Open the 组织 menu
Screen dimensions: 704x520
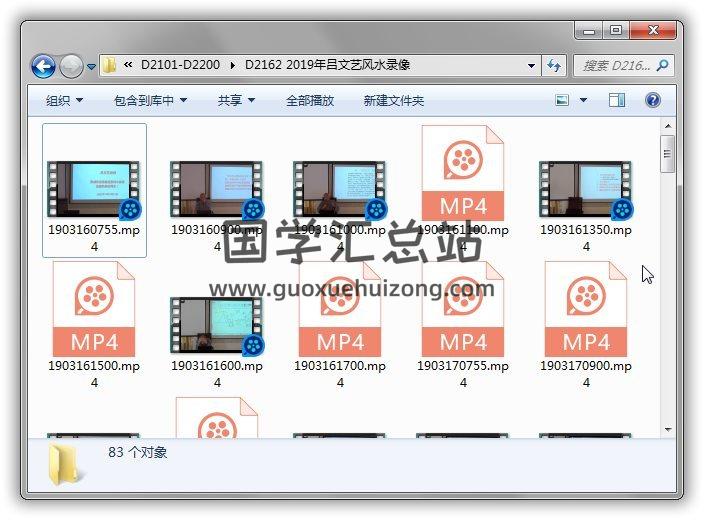[x=64, y=100]
